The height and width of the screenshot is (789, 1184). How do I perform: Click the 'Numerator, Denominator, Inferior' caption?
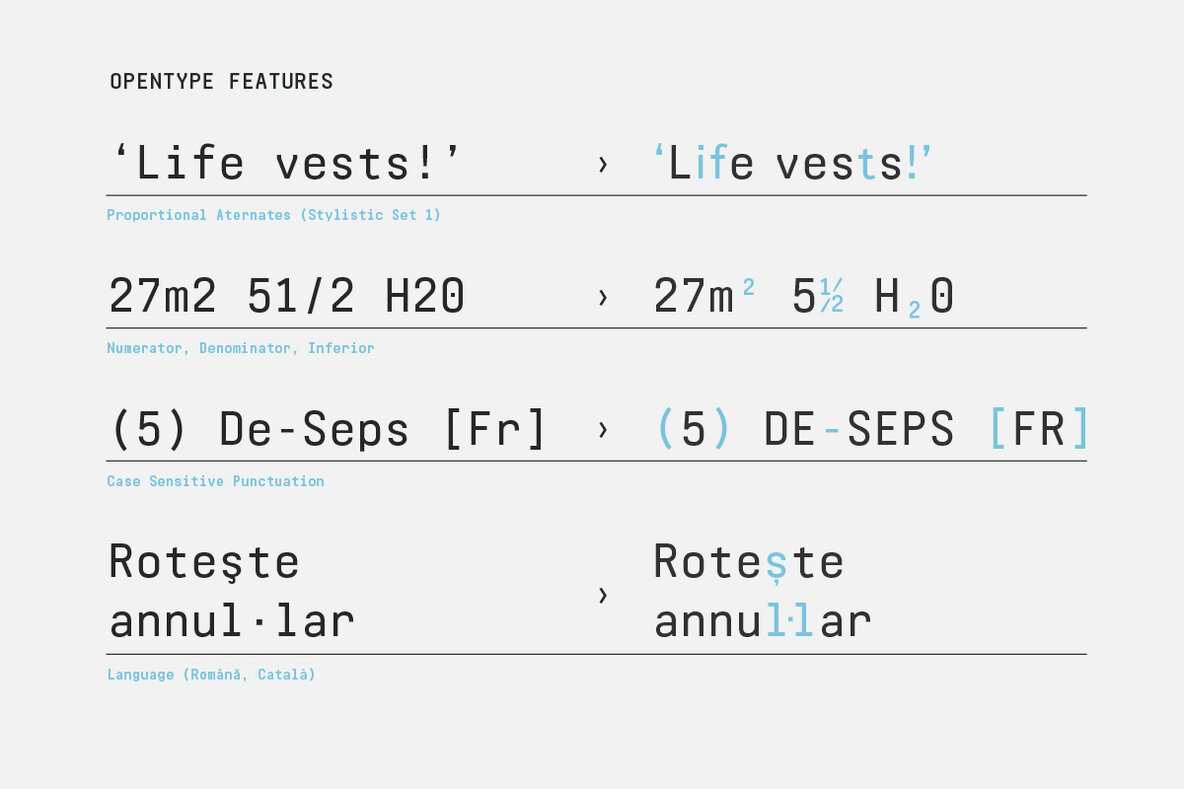point(240,348)
